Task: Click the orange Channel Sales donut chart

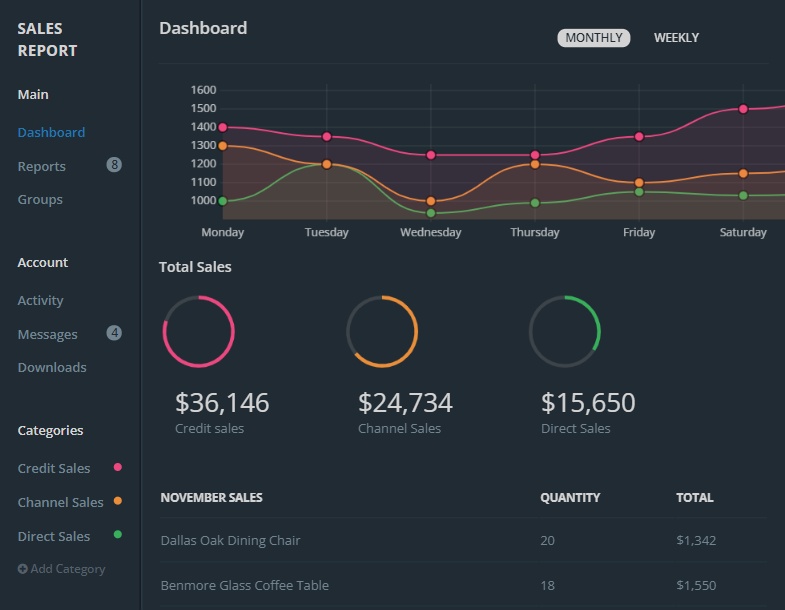Action: pyautogui.click(x=382, y=331)
